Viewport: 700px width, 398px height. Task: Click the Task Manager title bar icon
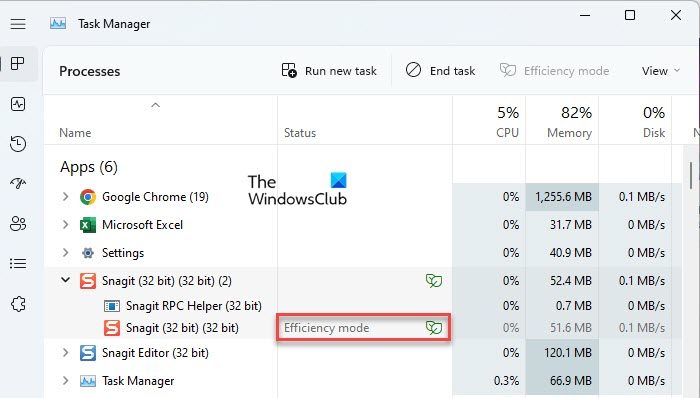pyautogui.click(x=58, y=23)
